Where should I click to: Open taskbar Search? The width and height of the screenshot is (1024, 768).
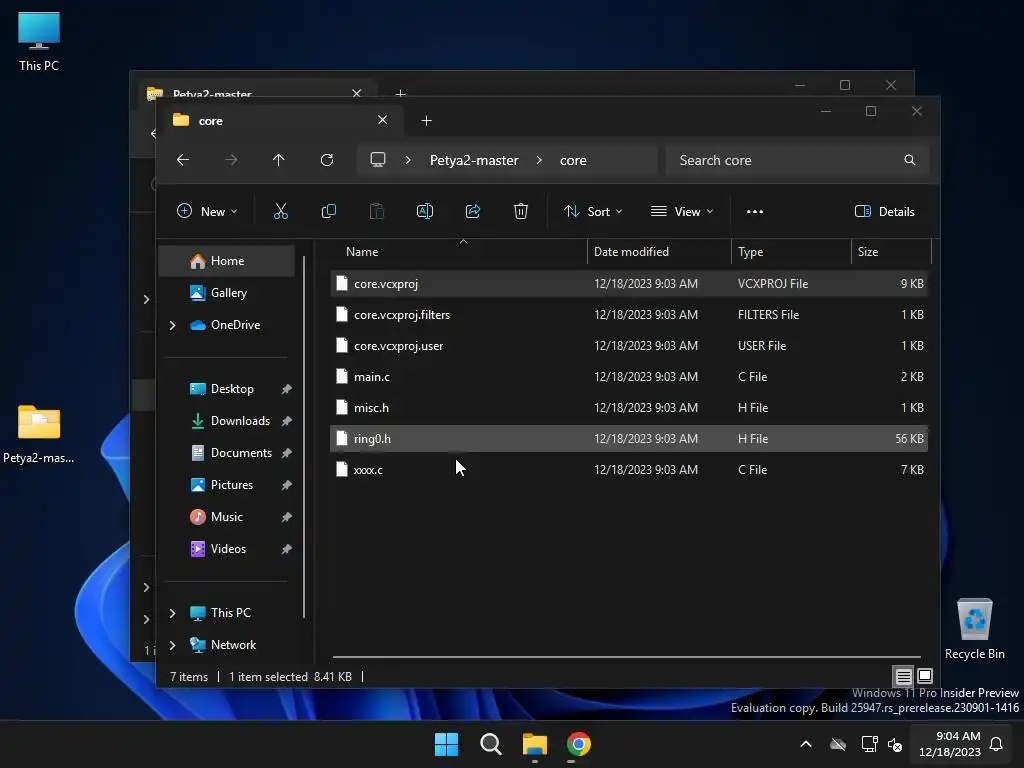490,744
